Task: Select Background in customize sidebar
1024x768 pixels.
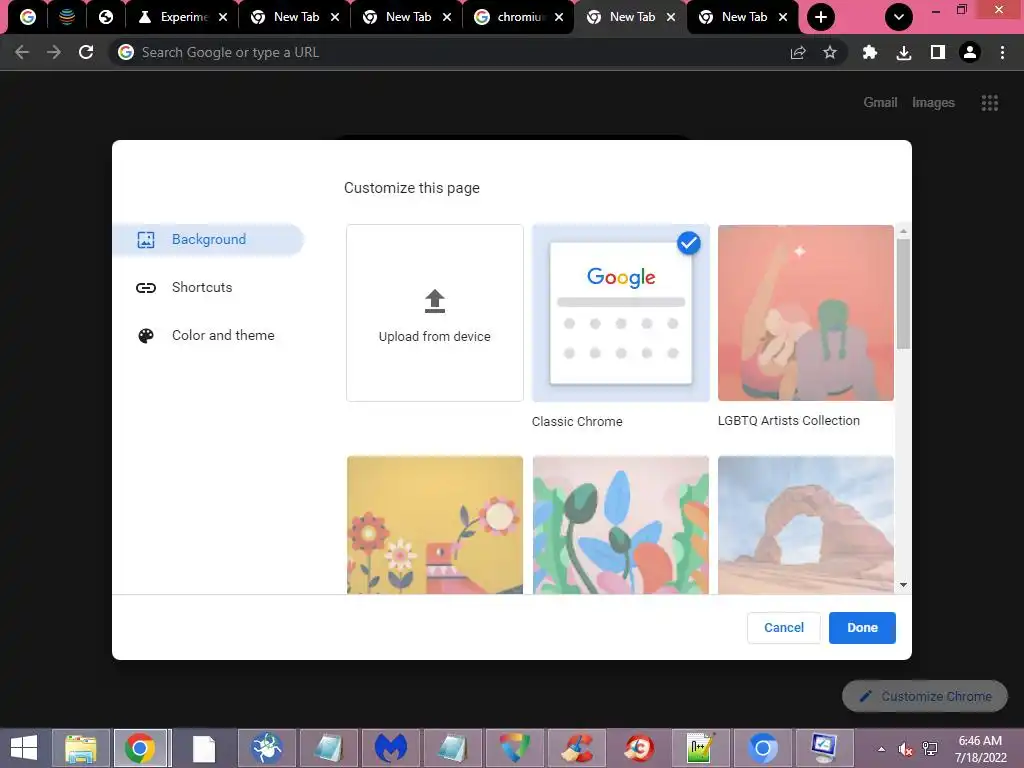Action: [208, 240]
